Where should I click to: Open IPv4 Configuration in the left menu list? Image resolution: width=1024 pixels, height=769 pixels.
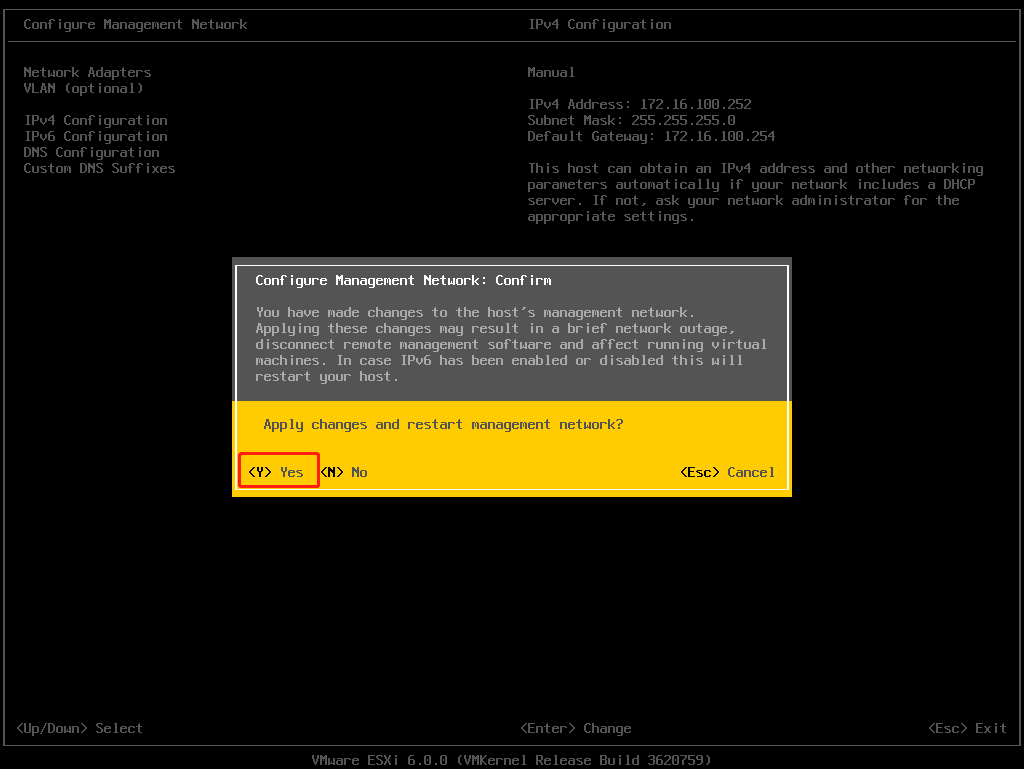tap(95, 120)
